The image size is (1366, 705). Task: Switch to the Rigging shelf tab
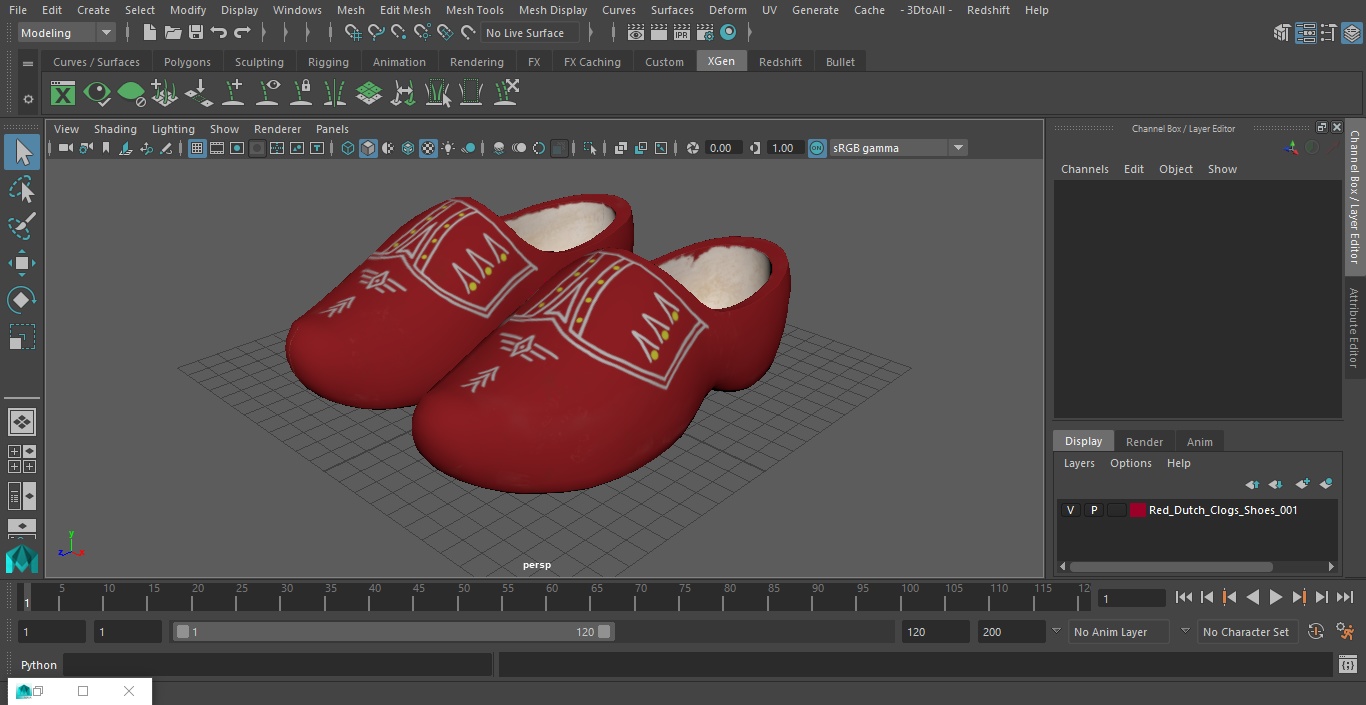[x=328, y=62]
